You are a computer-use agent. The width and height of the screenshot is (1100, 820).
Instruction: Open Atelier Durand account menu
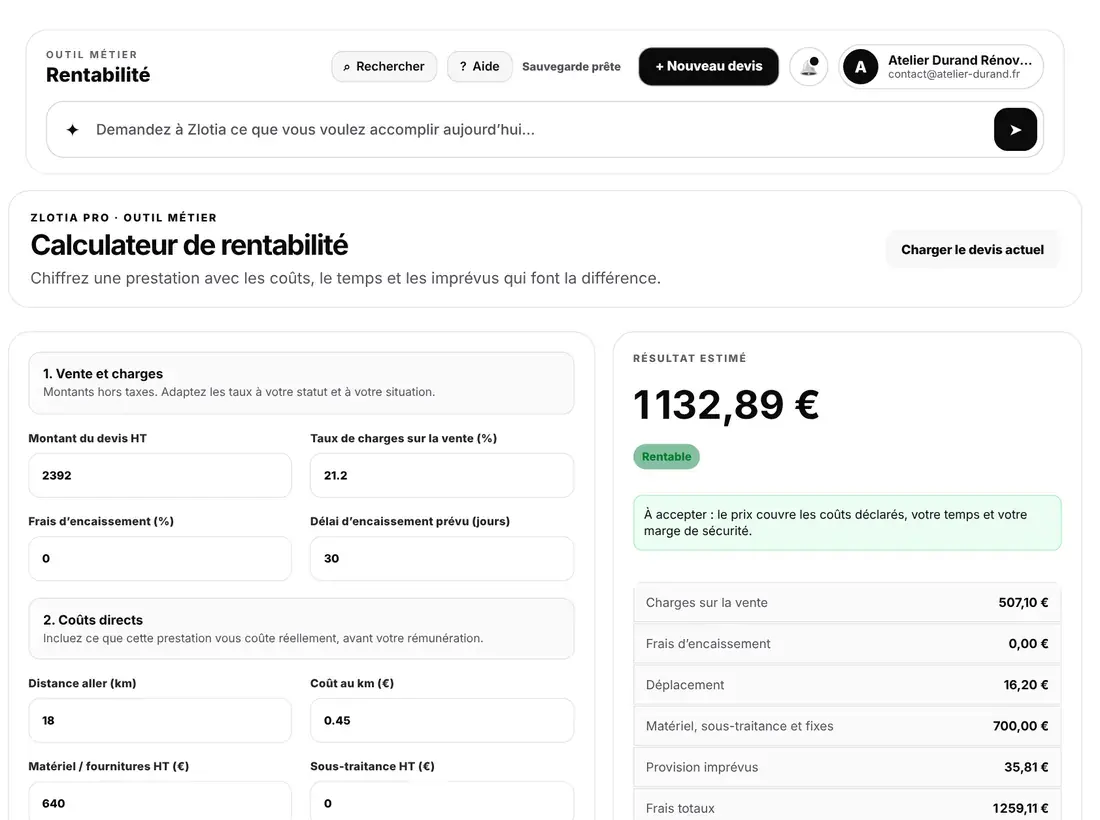pos(941,67)
